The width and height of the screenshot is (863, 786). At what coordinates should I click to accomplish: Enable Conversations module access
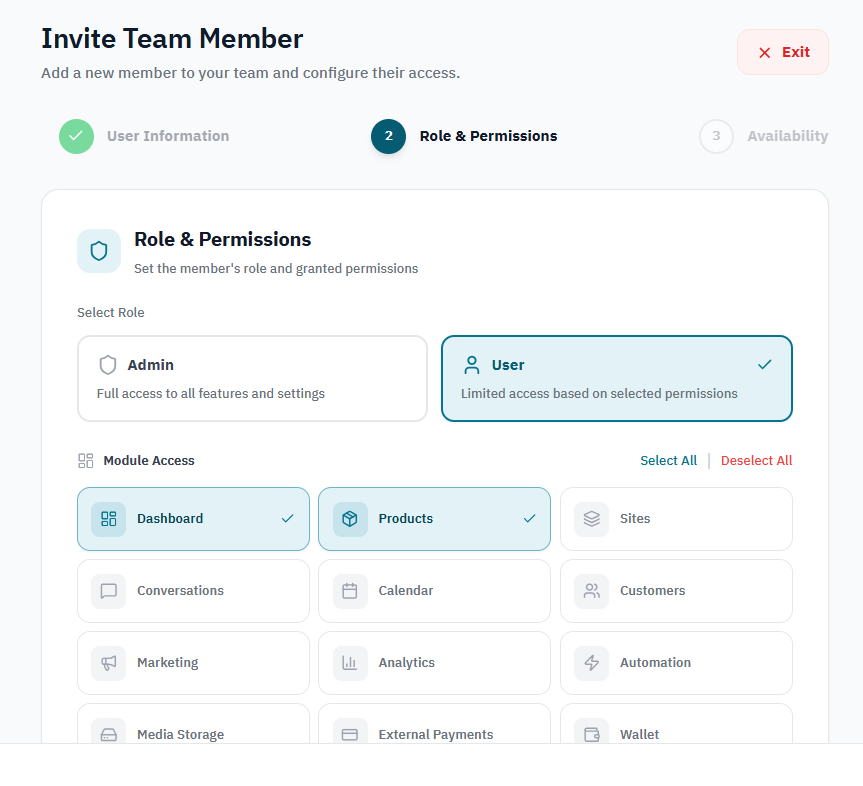[193, 591]
